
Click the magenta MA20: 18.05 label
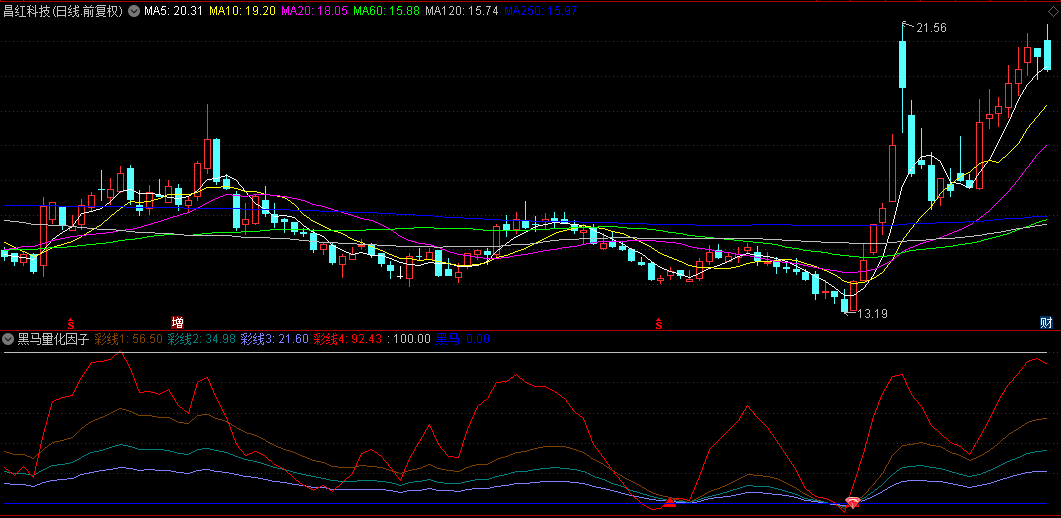click(315, 11)
